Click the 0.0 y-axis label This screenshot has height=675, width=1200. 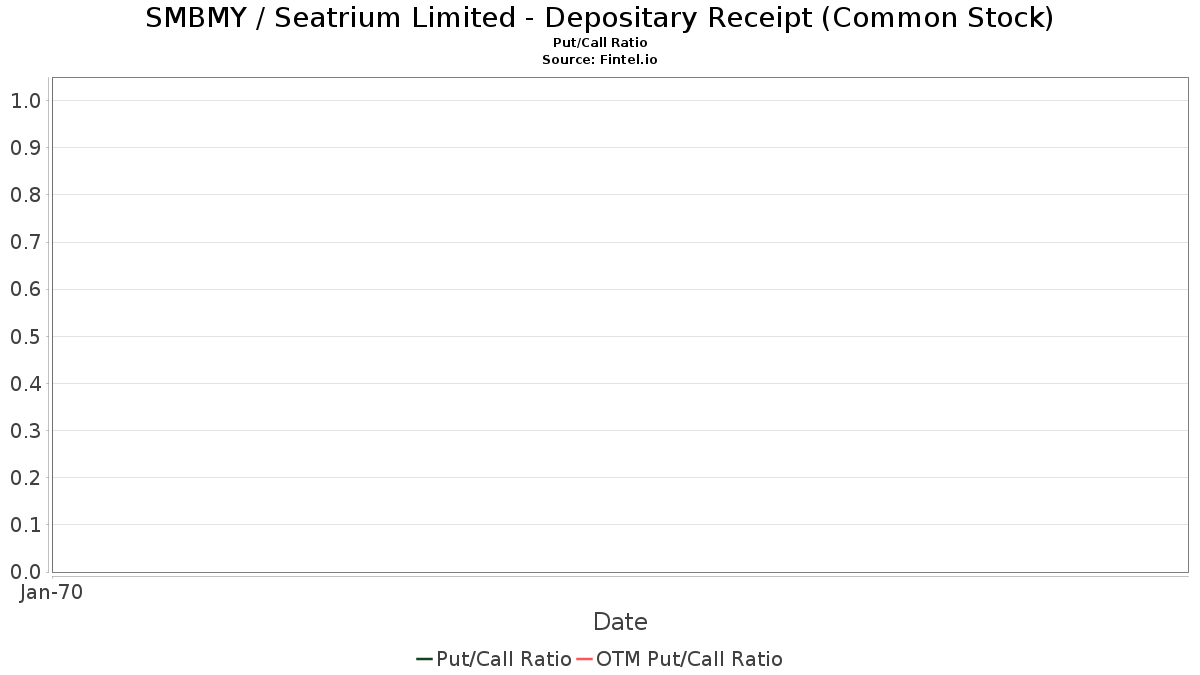point(26,572)
